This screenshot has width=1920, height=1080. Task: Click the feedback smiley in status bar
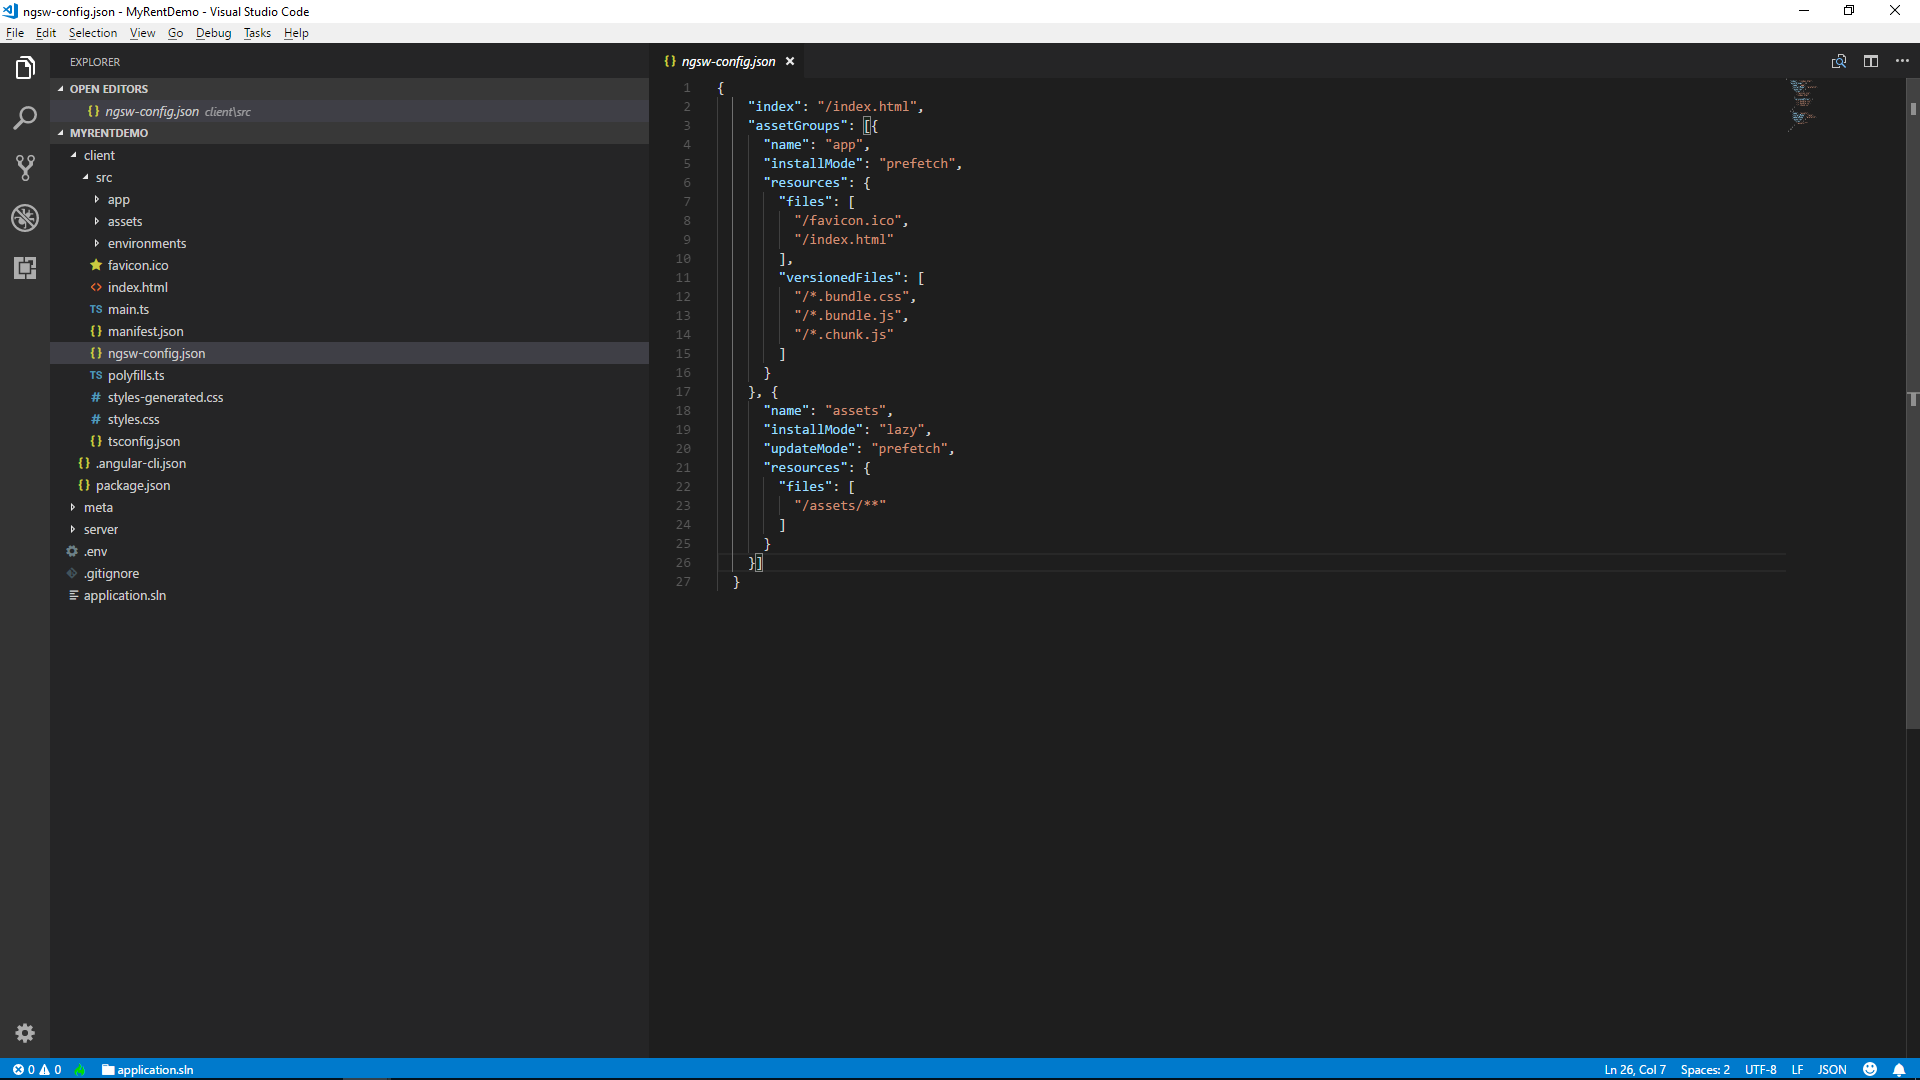pos(1870,1069)
